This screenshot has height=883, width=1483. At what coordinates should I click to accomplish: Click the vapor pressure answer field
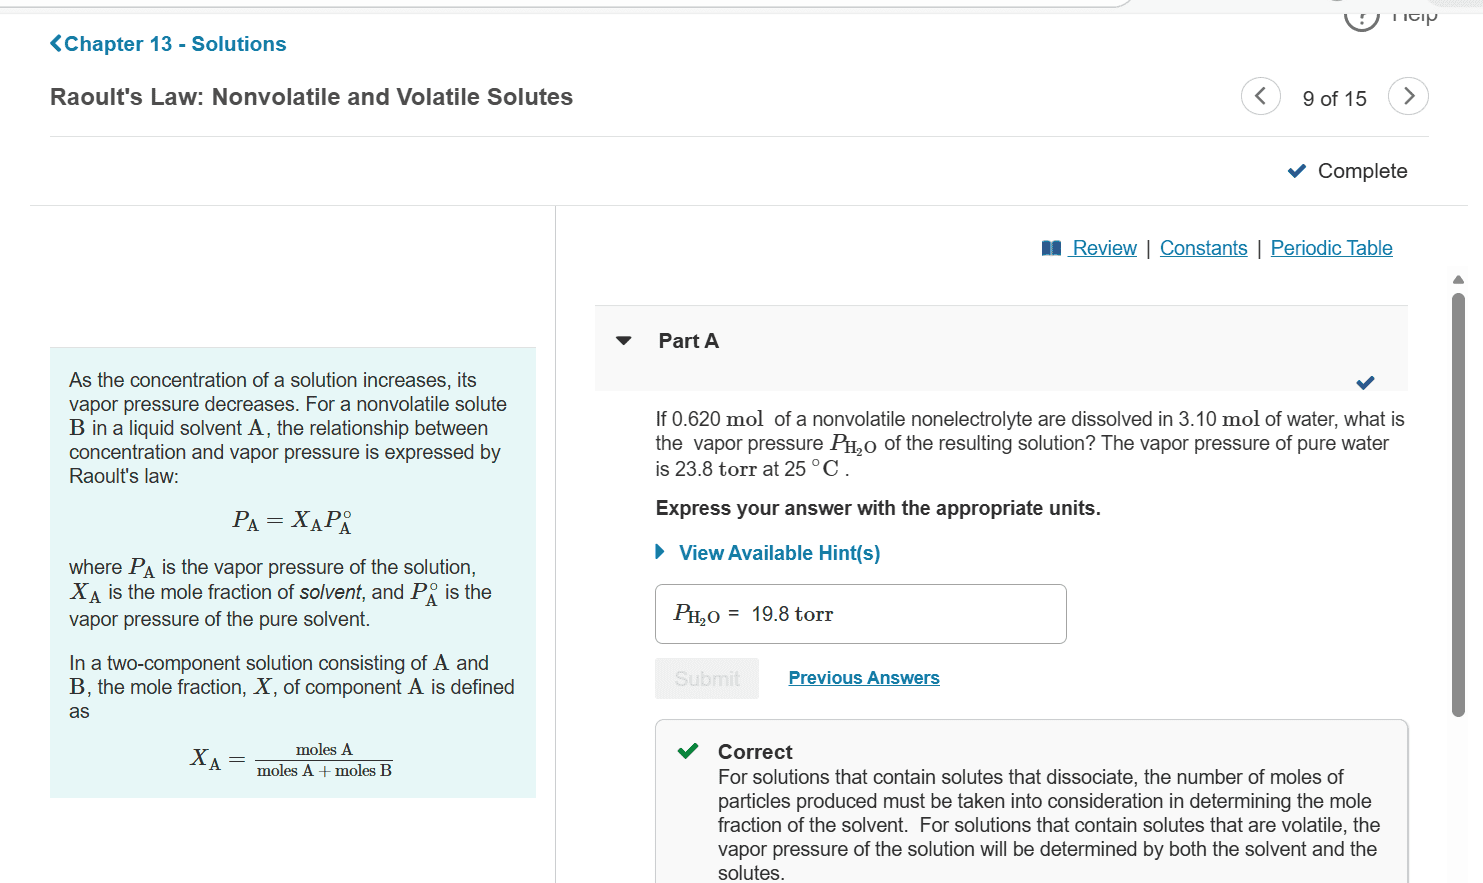point(860,613)
